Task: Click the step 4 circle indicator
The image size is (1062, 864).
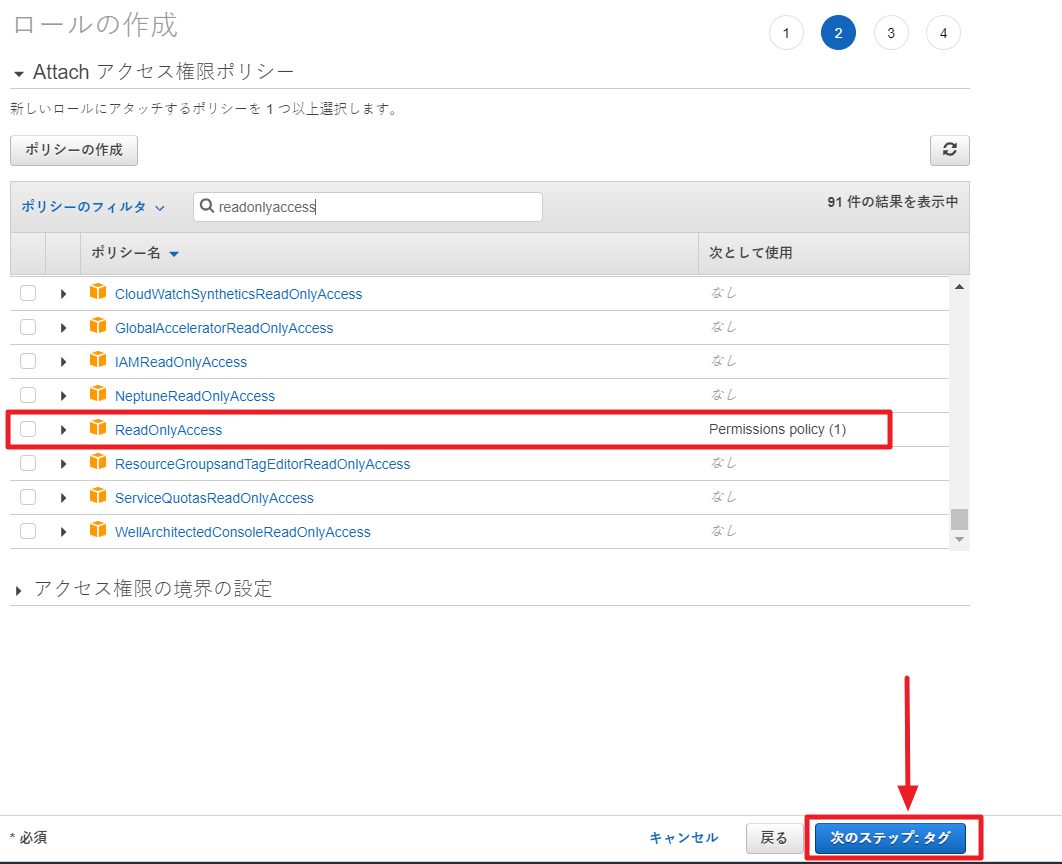Action: click(943, 33)
